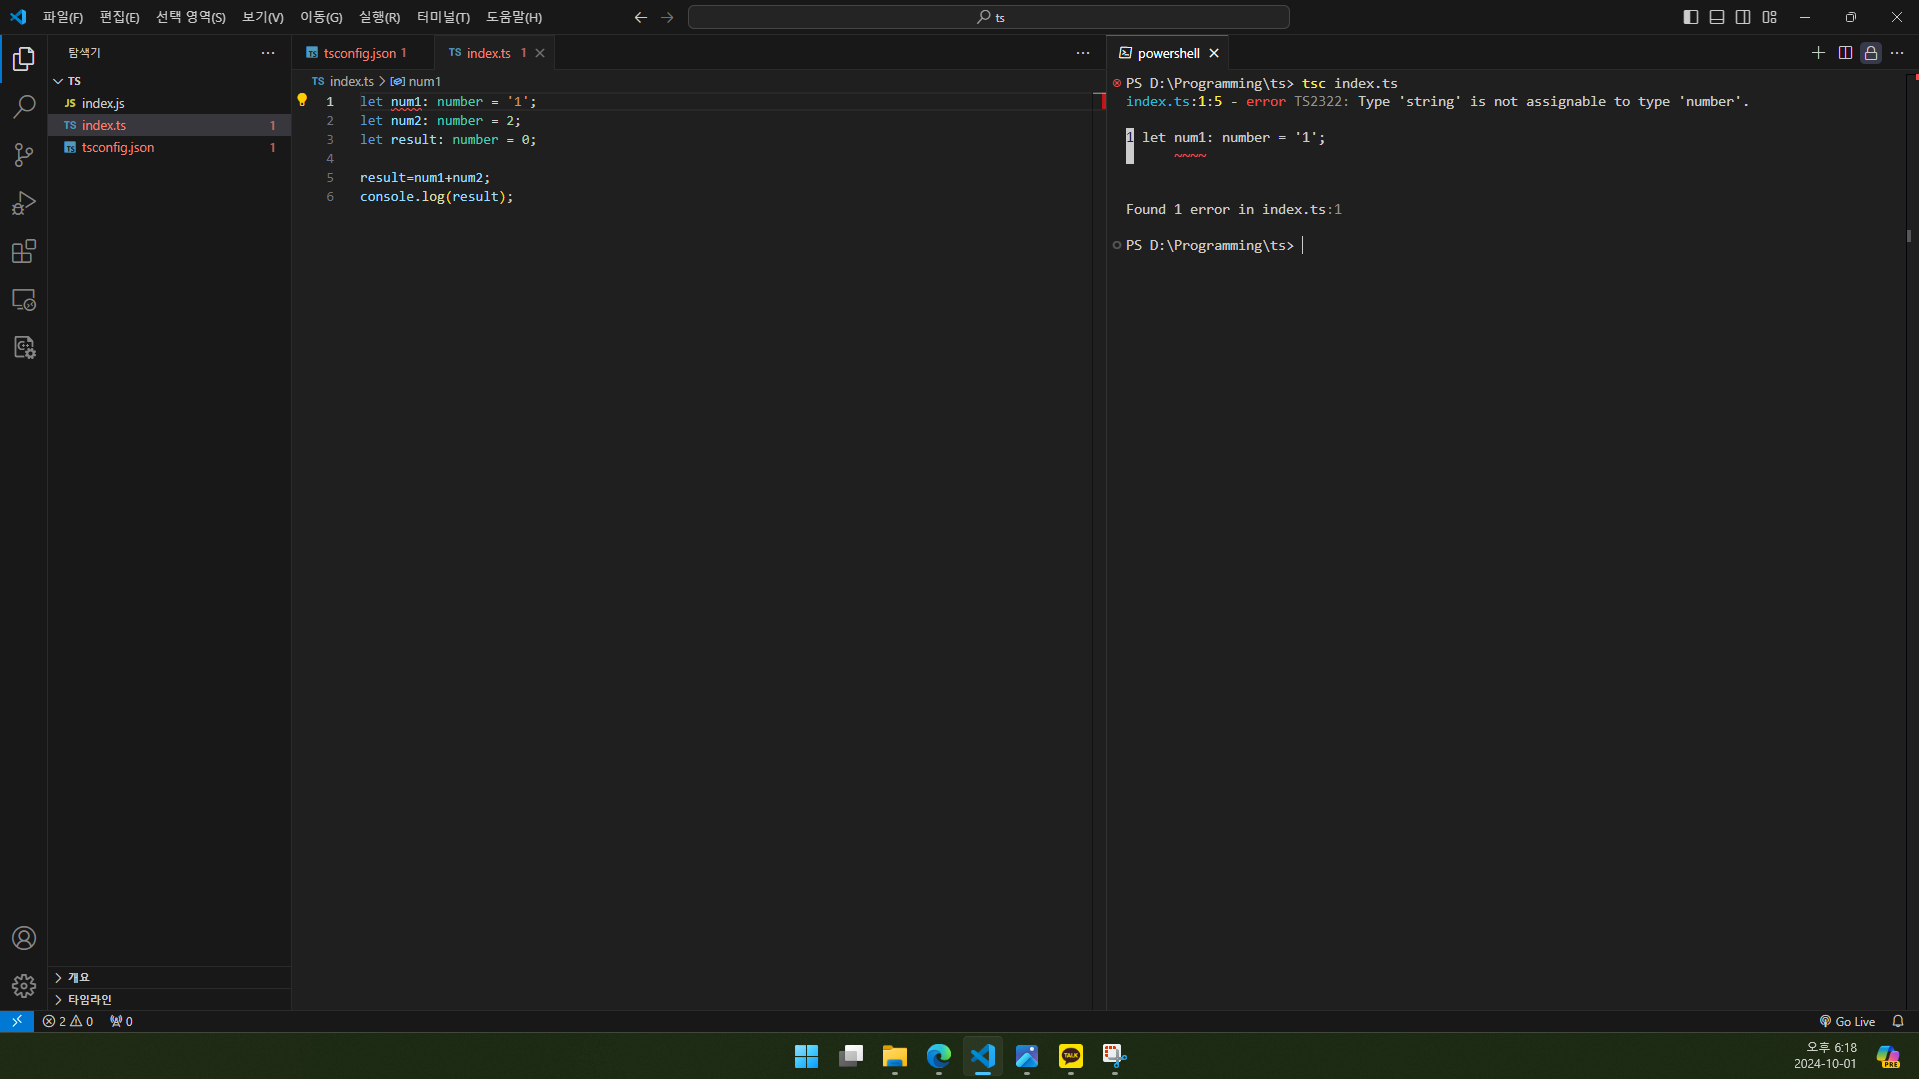Open Run and Debug view

tap(24, 203)
